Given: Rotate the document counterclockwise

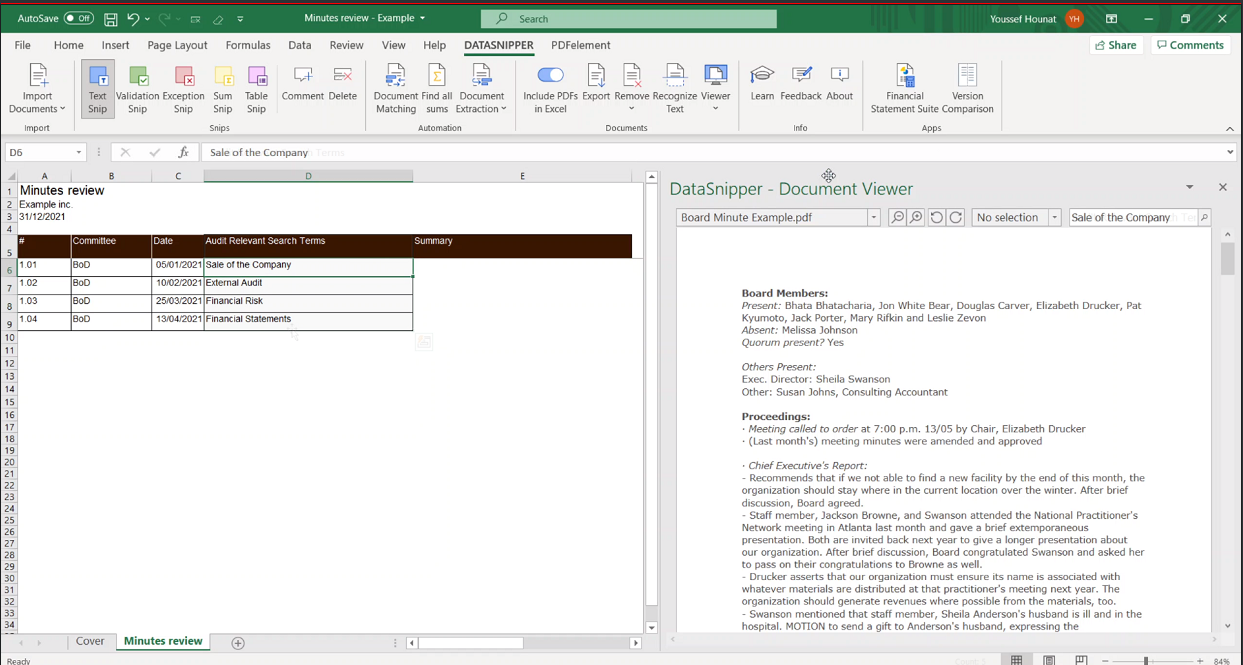Looking at the screenshot, I should tap(937, 217).
